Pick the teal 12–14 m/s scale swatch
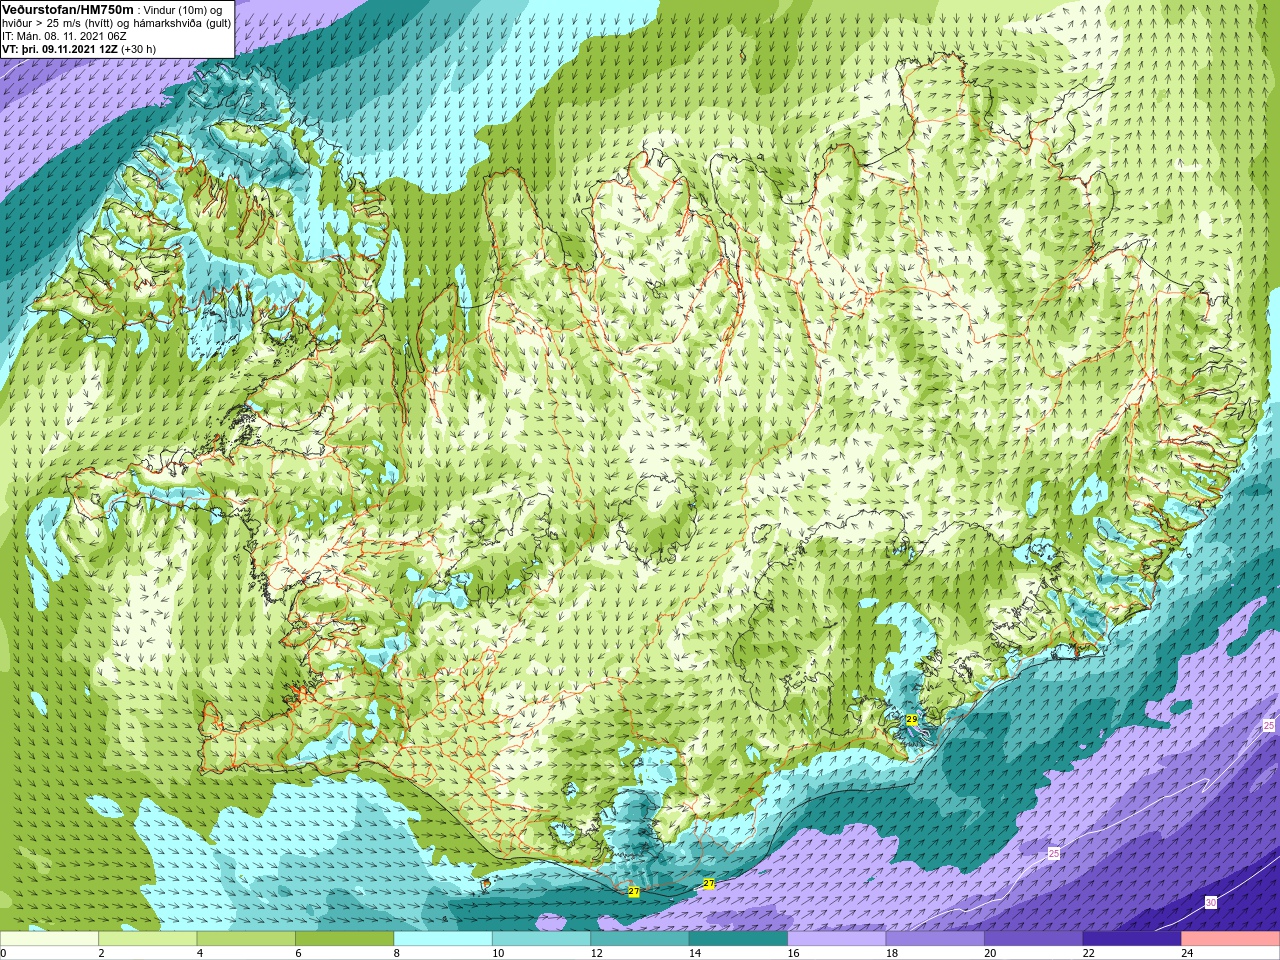 pyautogui.click(x=640, y=939)
